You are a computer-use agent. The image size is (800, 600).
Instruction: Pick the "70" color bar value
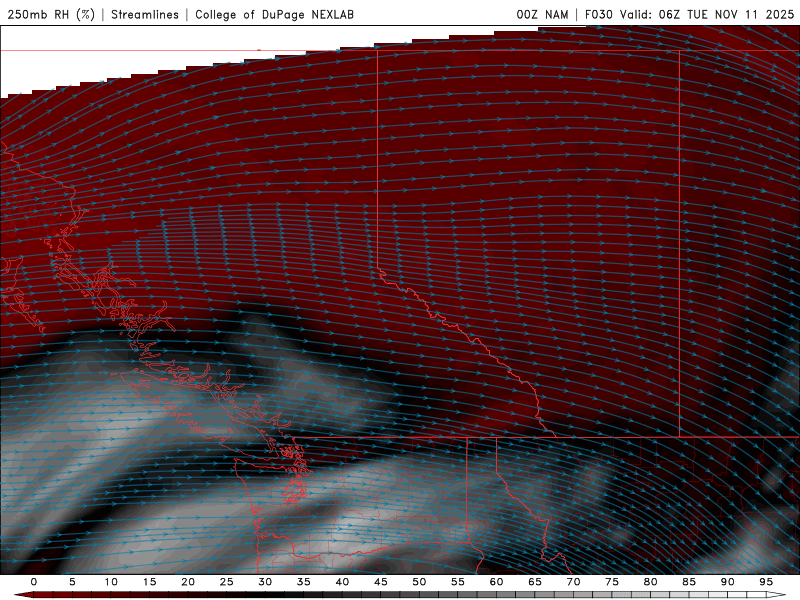tap(573, 582)
